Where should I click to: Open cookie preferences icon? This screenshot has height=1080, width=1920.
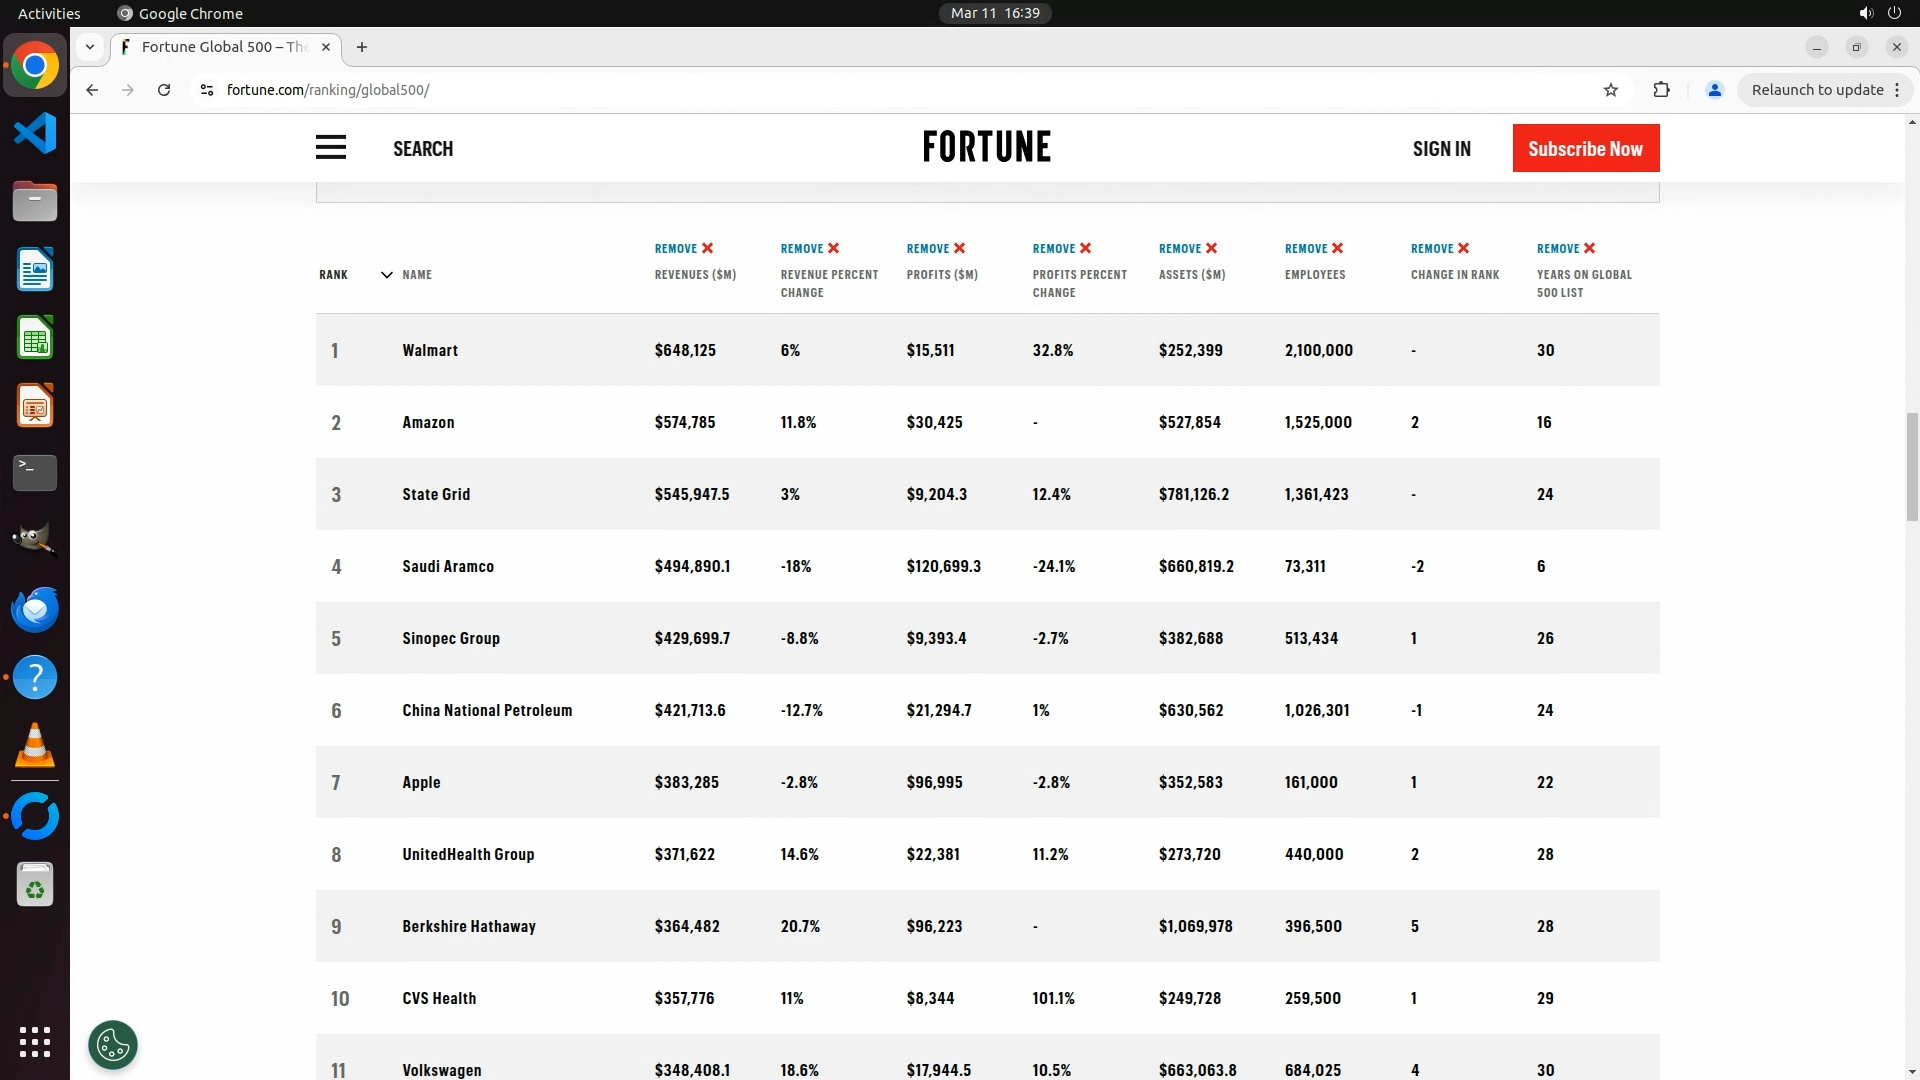point(113,1045)
